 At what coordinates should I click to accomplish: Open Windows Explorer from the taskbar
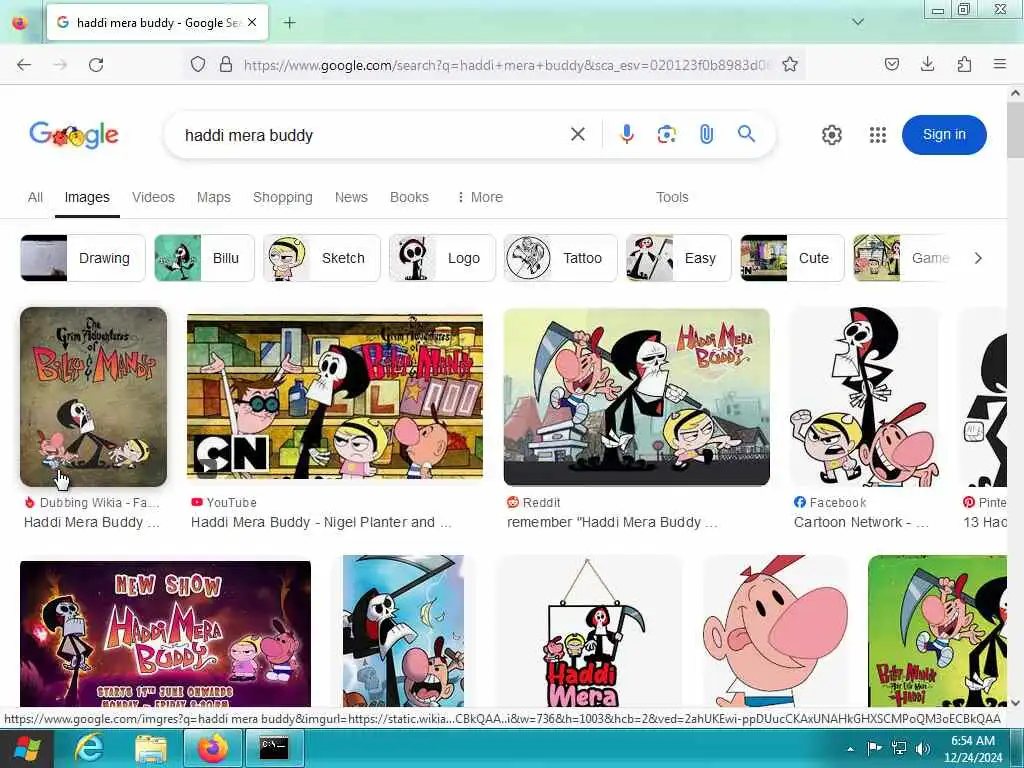pos(150,748)
